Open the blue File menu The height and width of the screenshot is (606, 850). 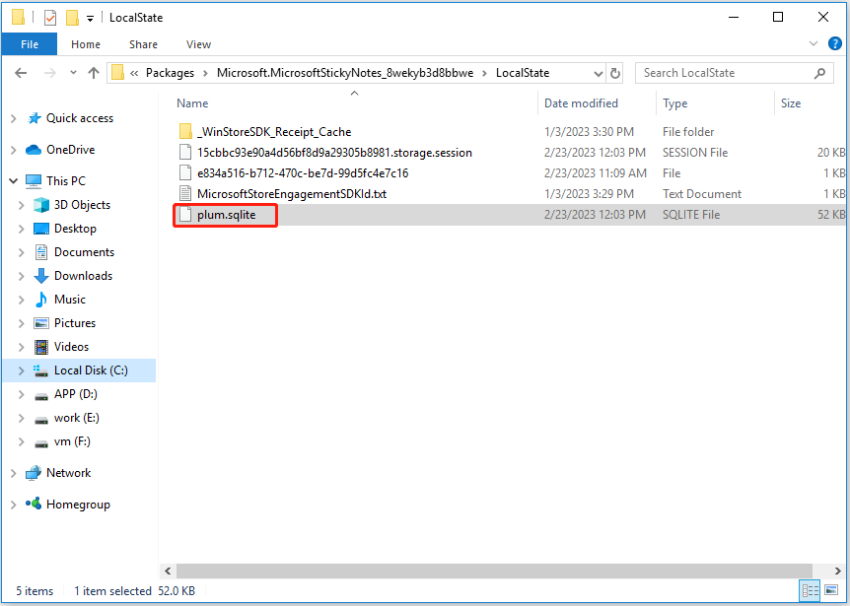[29, 44]
